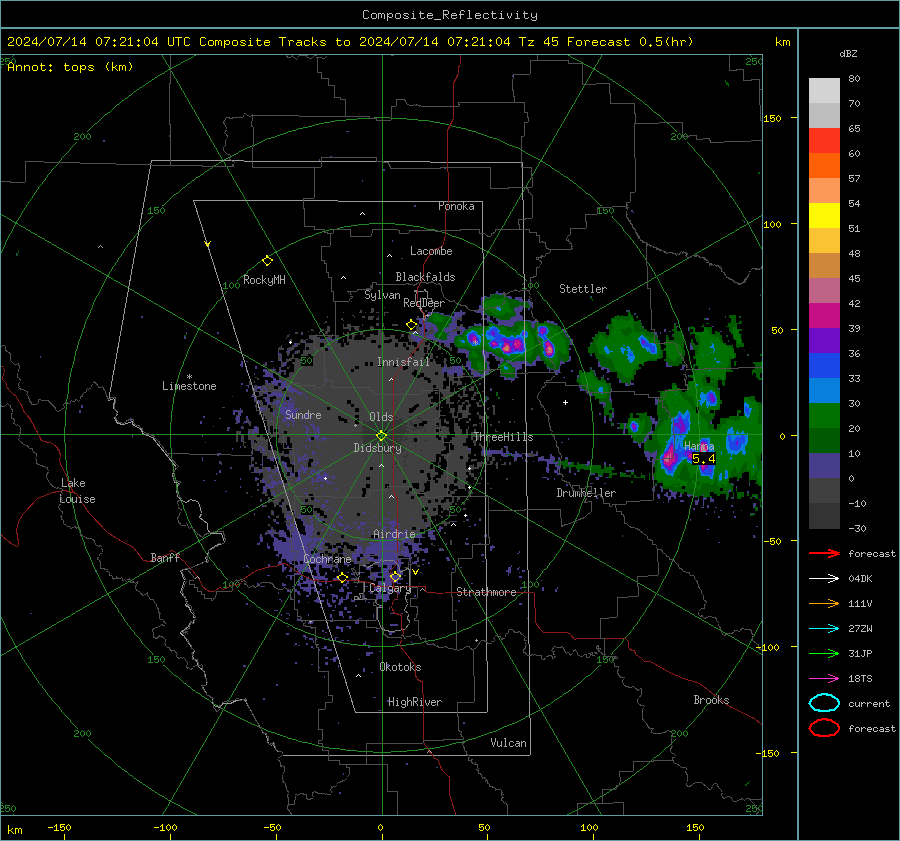900x841 pixels.
Task: Click the Cochrane town label
Action: (327, 559)
